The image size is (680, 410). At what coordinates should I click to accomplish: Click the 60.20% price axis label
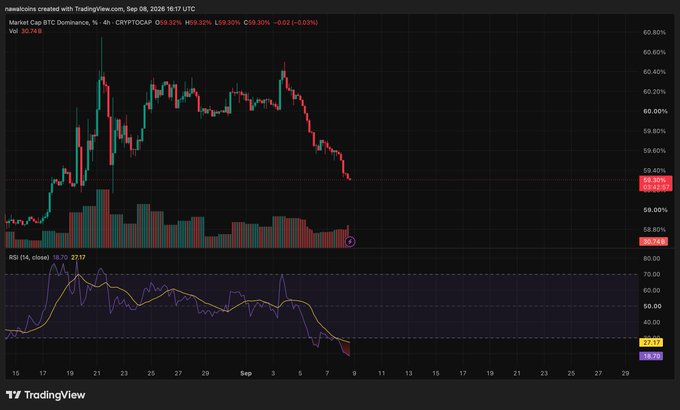(654, 92)
